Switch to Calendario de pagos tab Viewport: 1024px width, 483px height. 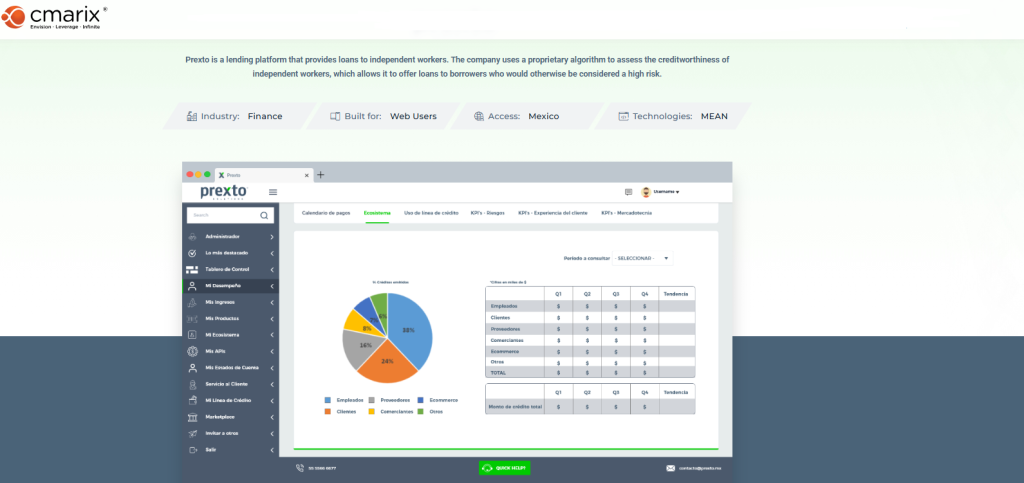pyautogui.click(x=325, y=213)
